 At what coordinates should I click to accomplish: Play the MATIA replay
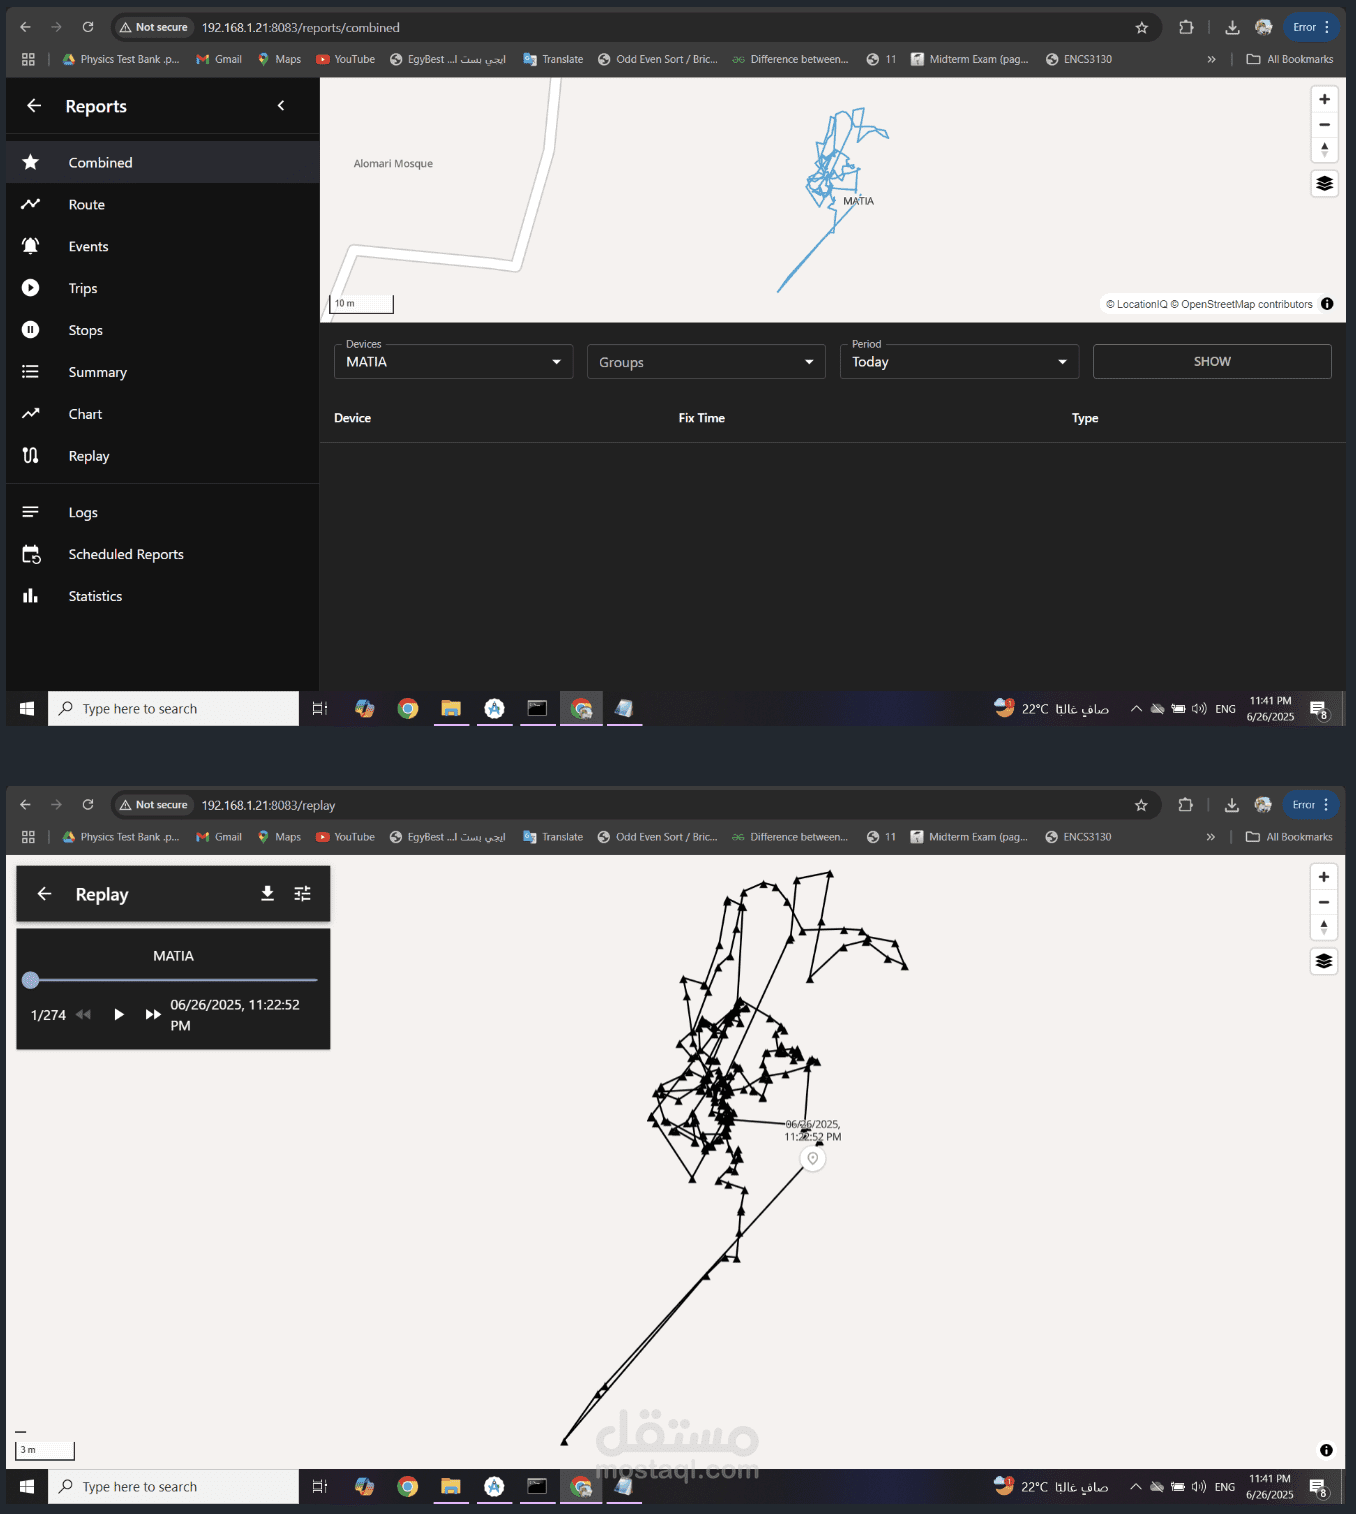click(119, 1014)
